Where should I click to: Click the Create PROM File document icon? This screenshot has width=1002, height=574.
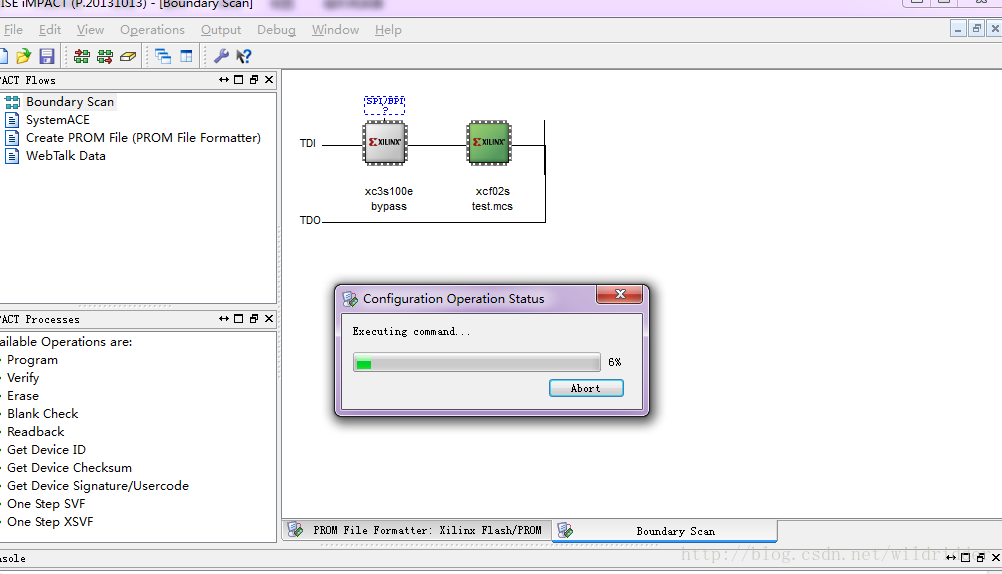point(12,137)
